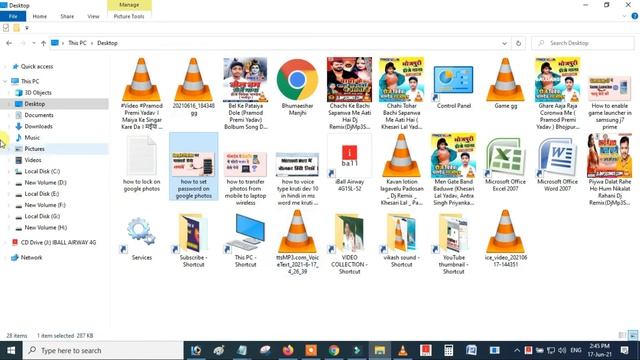Image resolution: width=640 pixels, height=360 pixels.
Task: Click the Type here to search box
Action: pos(103,350)
